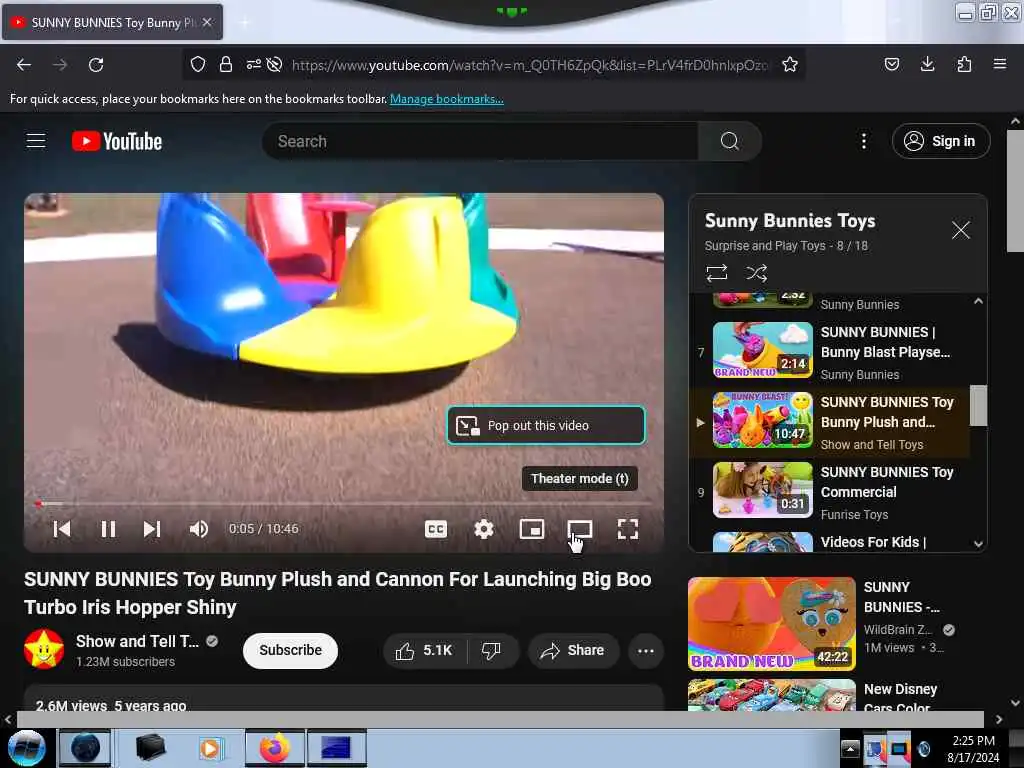This screenshot has width=1024, height=768.
Task: Open the Firefox downloads panel
Action: 927,65
